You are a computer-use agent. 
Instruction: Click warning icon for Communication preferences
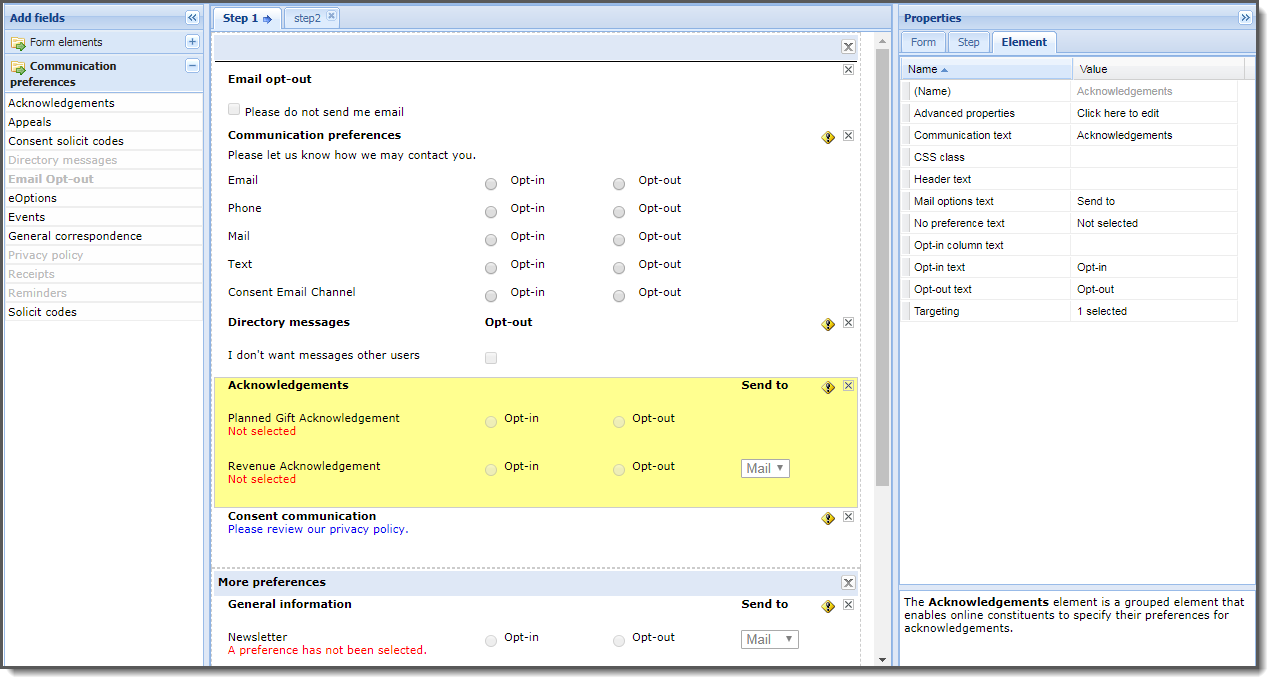[828, 138]
